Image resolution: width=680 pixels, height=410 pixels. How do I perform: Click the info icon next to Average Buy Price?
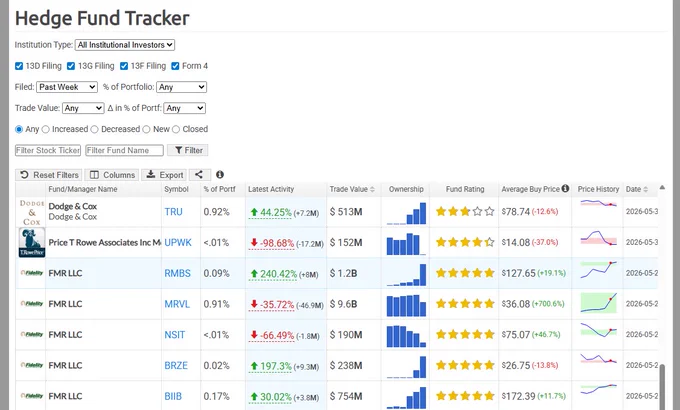(x=565, y=188)
